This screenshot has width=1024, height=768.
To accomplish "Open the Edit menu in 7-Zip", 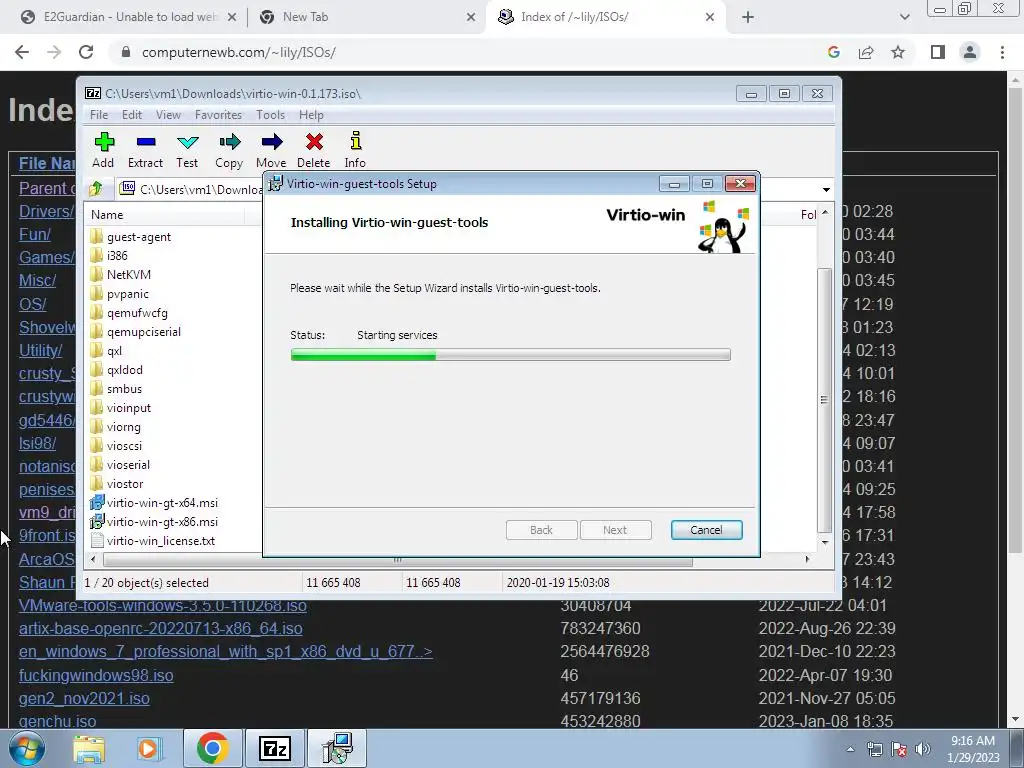I will click(132, 115).
